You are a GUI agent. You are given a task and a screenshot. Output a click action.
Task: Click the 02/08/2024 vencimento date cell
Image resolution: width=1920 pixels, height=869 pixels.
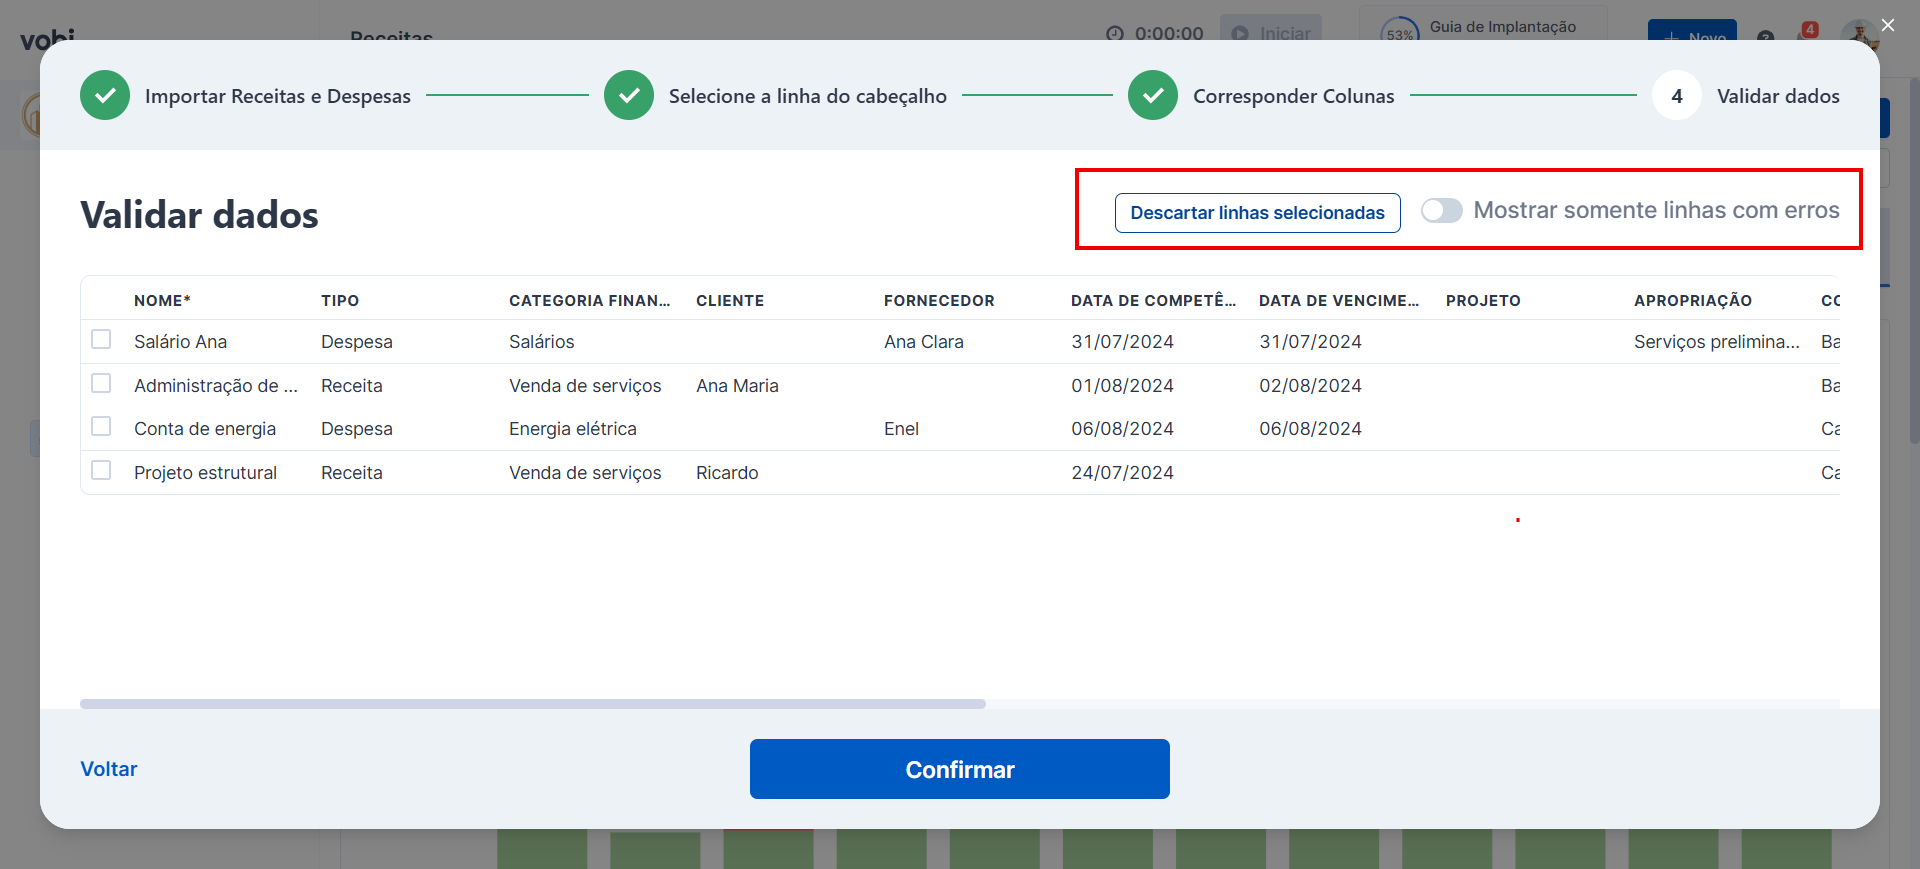[1311, 386]
